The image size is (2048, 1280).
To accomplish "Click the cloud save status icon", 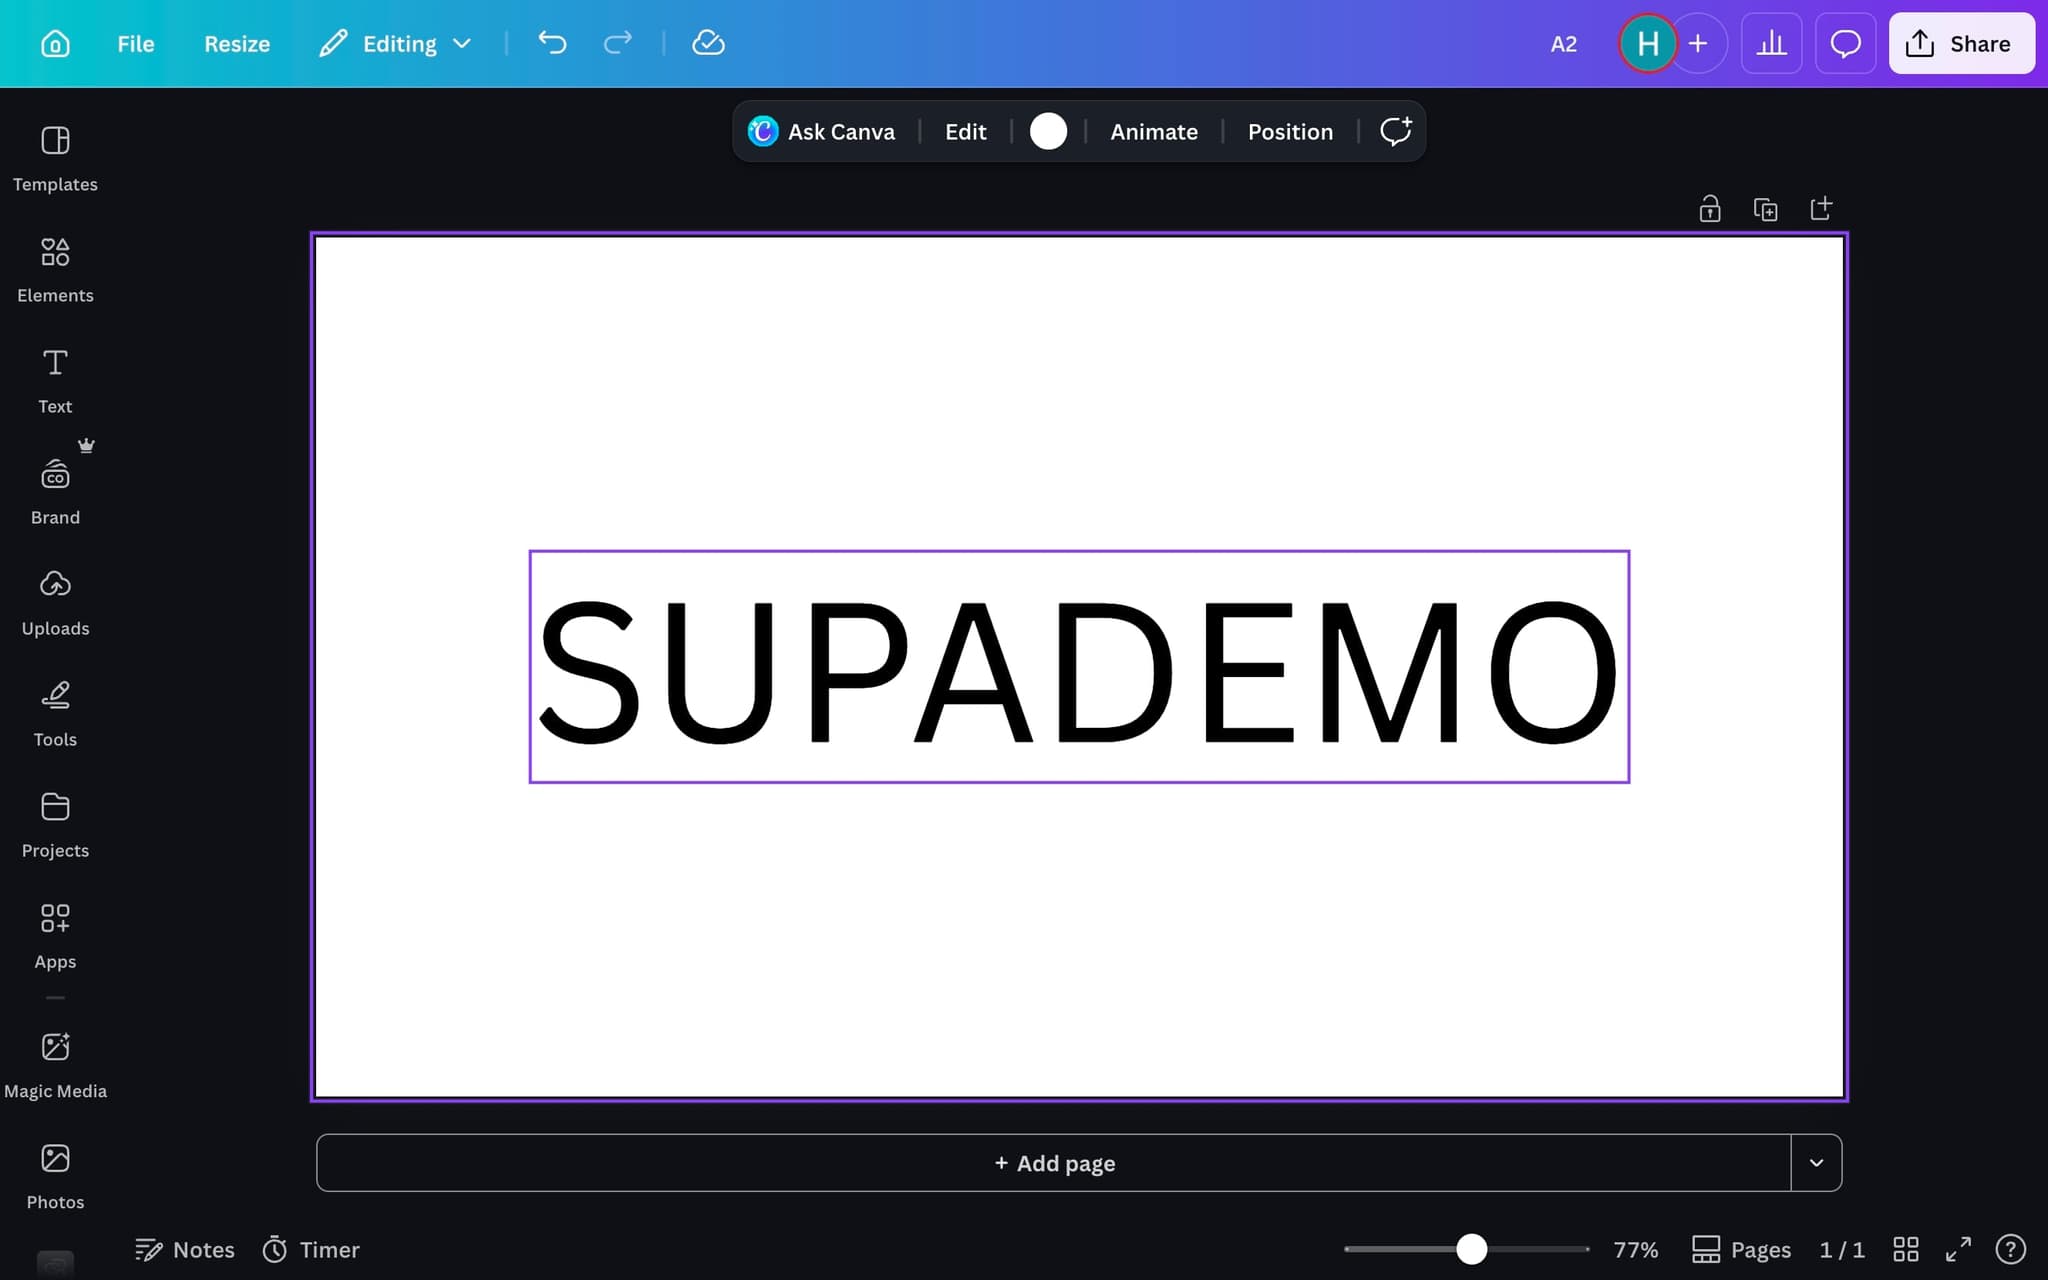I will tap(708, 43).
